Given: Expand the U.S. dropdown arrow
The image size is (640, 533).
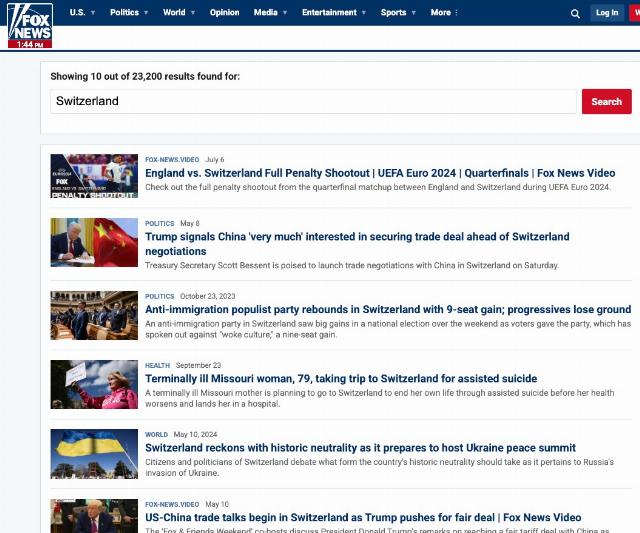Looking at the screenshot, I should pyautogui.click(x=93, y=13).
